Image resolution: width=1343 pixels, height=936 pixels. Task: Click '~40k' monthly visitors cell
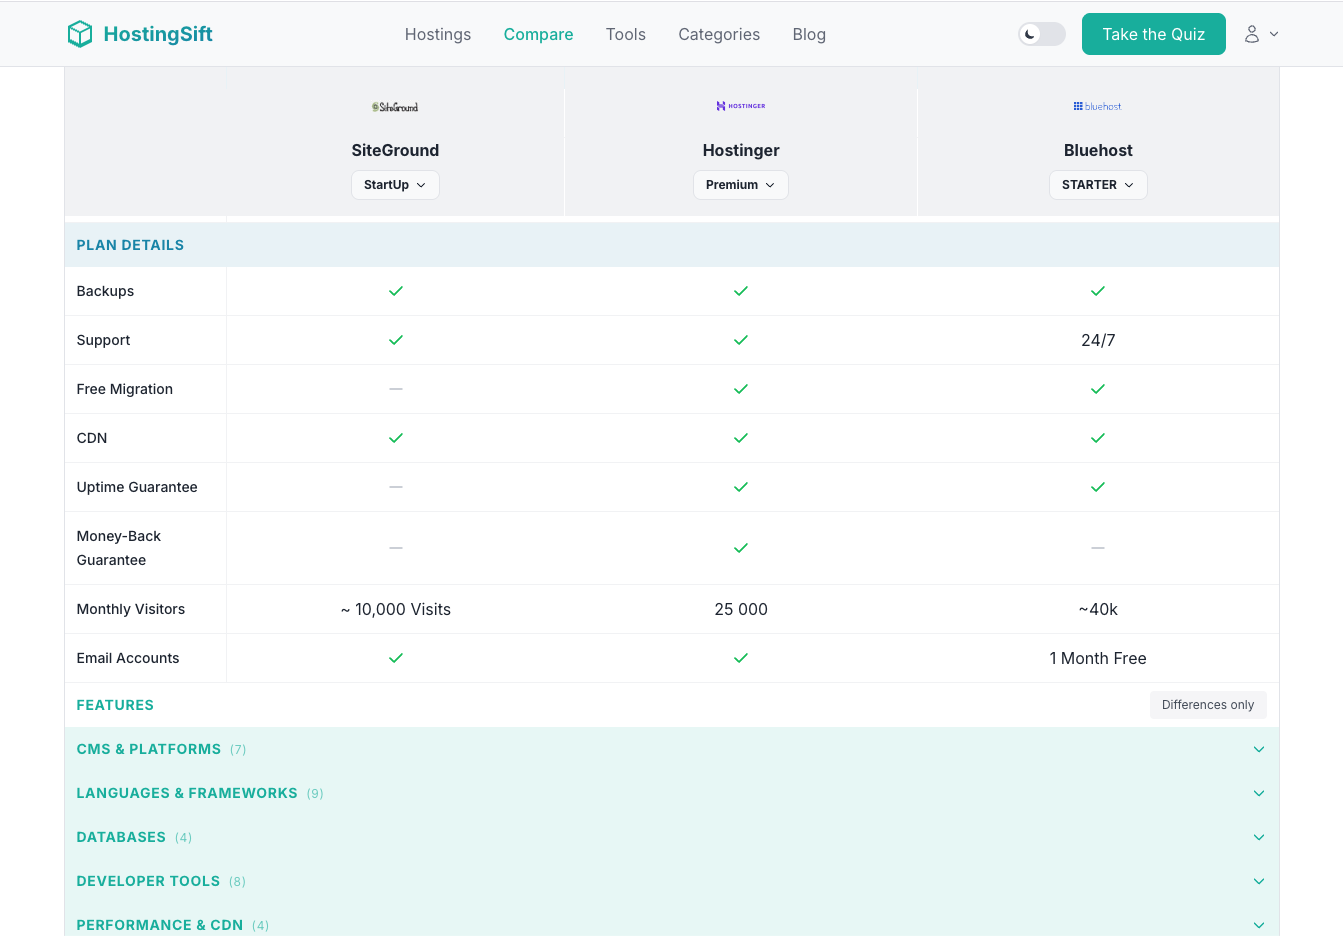click(1098, 609)
